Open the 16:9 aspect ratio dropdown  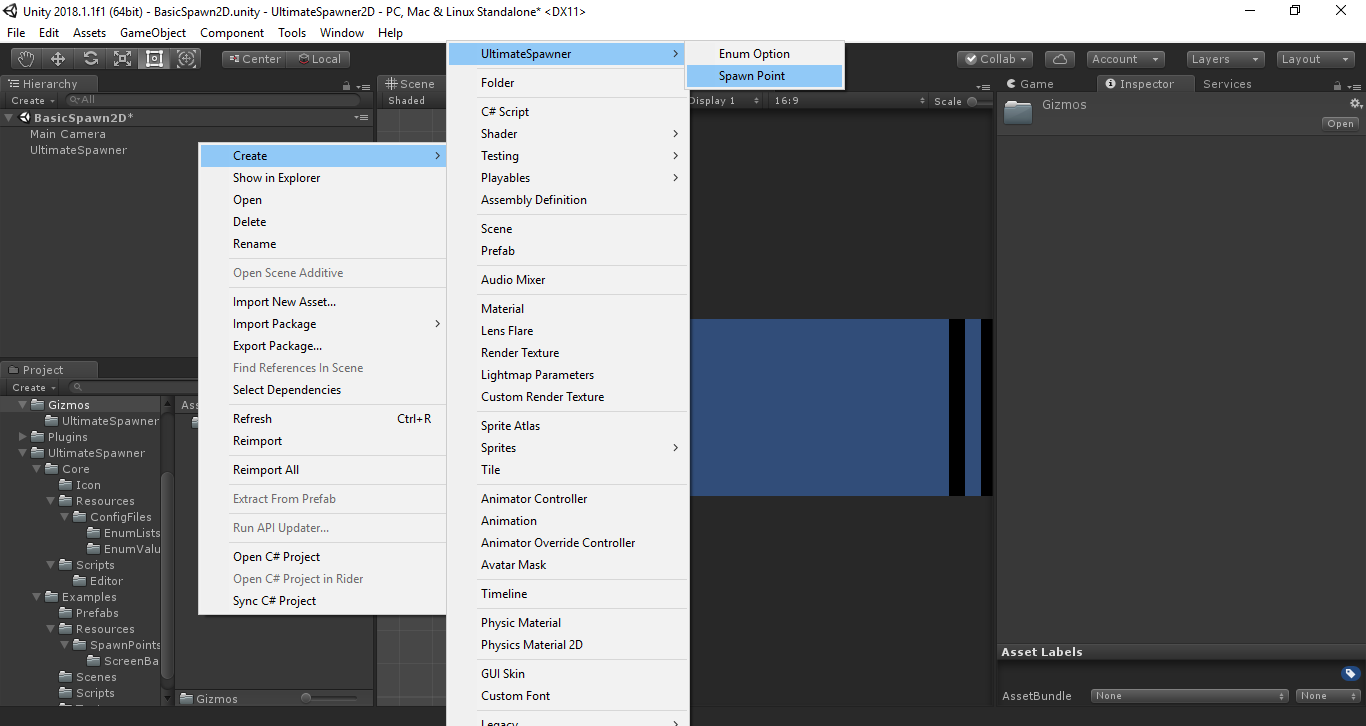(x=850, y=101)
